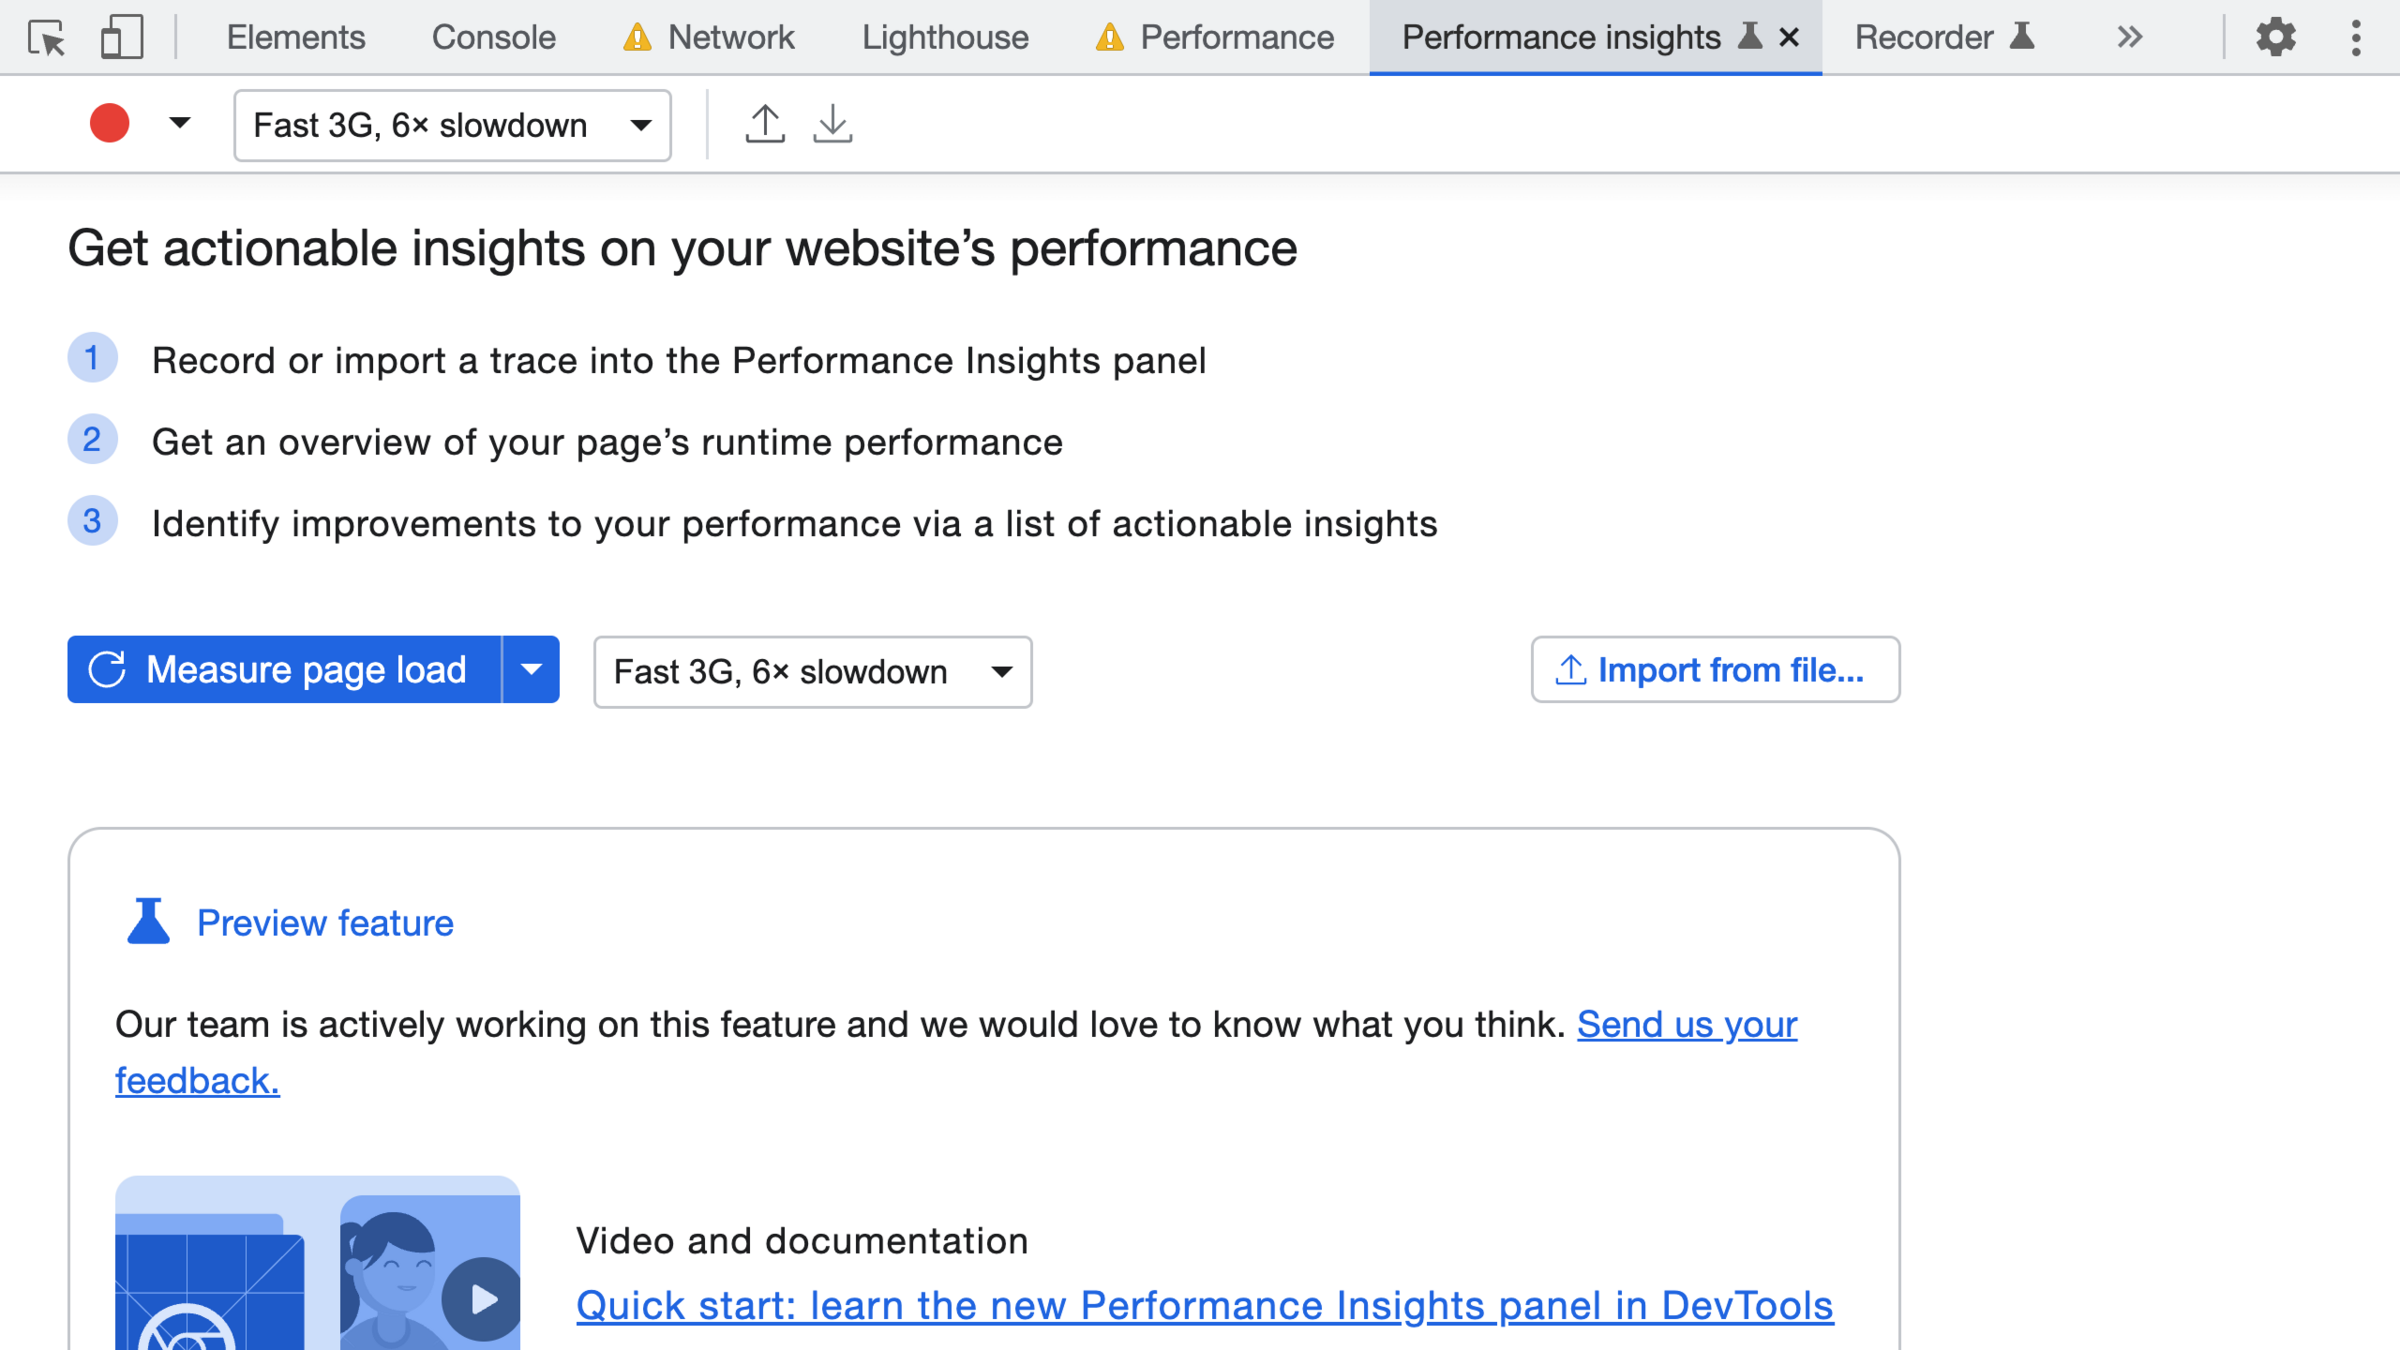
Task: Open the Send us your feedback link
Action: pyautogui.click(x=1686, y=1024)
